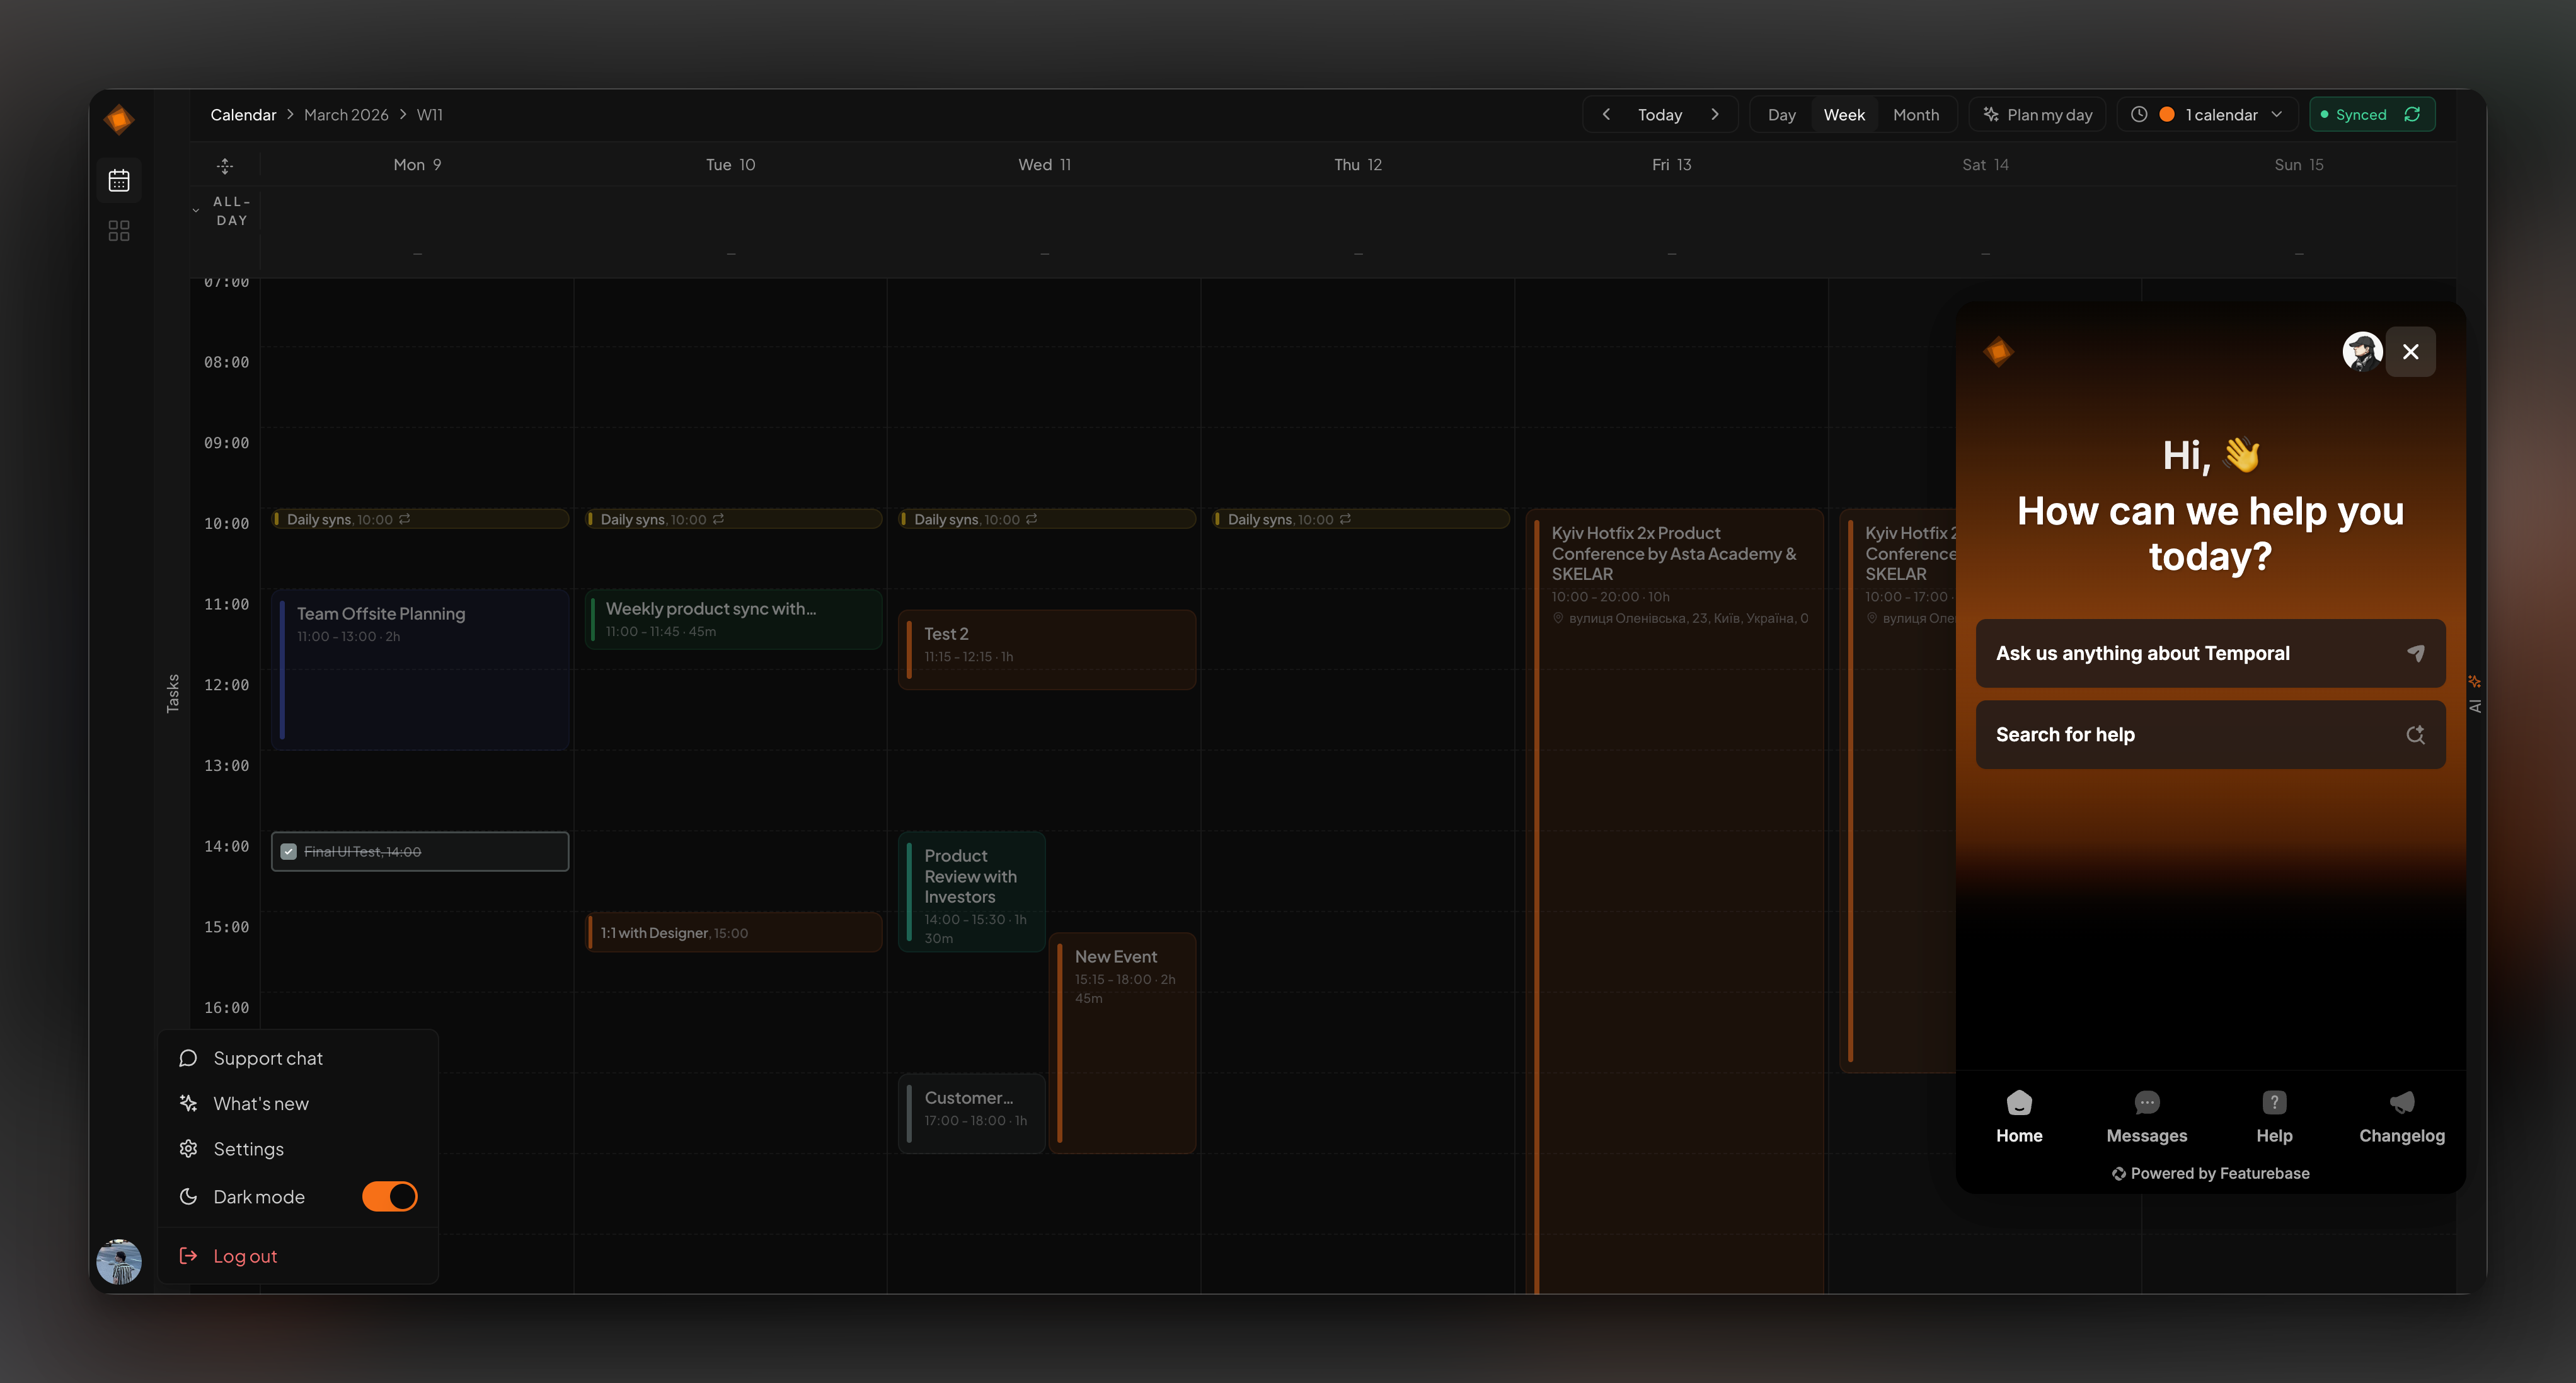The image size is (2576, 1383).
Task: Click the sync refresh icon
Action: tap(2412, 115)
